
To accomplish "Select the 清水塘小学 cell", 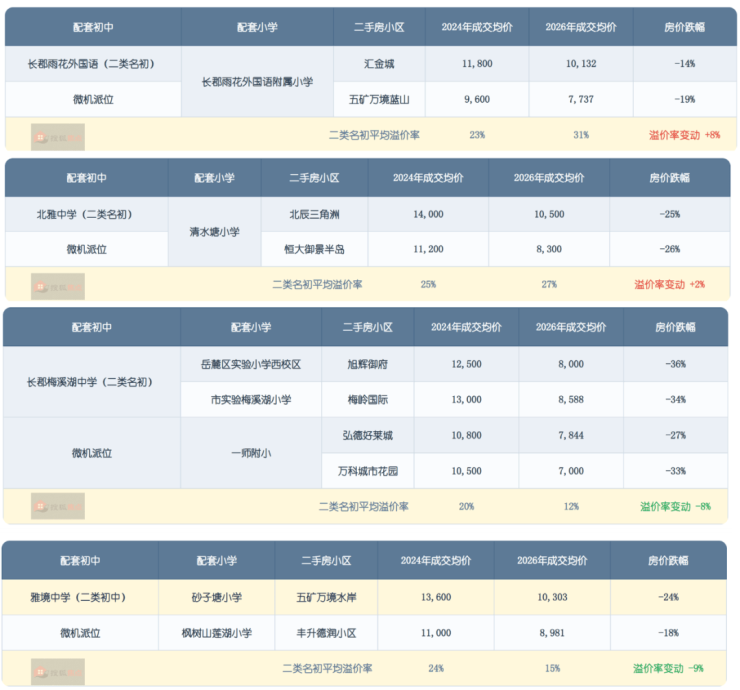I will [214, 232].
